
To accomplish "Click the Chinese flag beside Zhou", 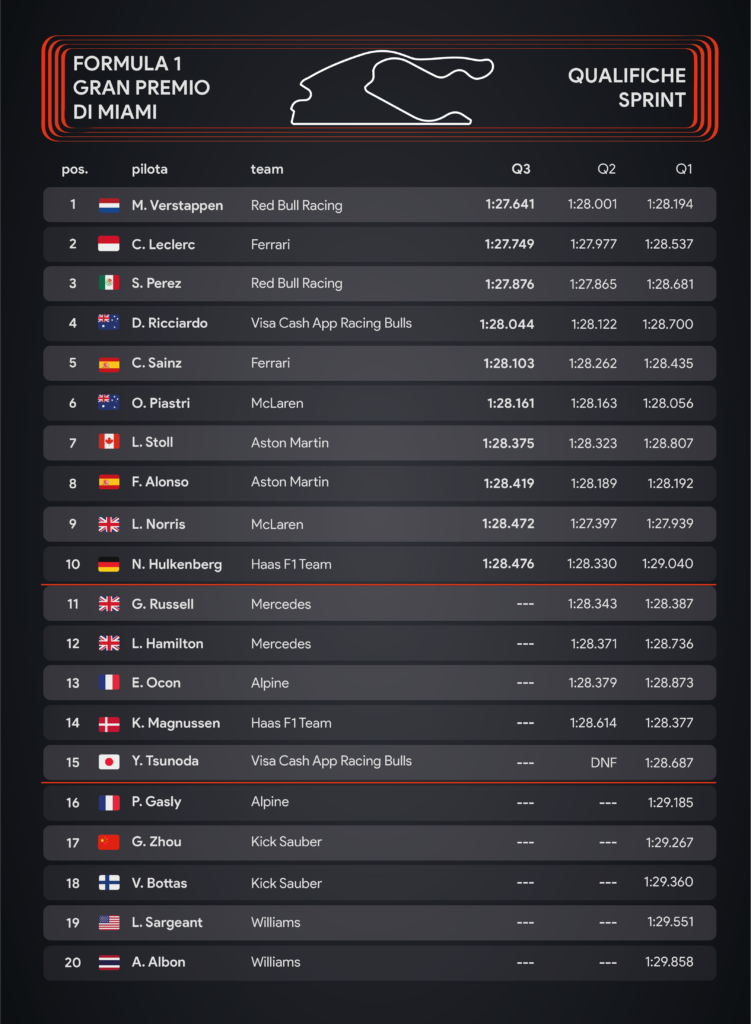I will 108,842.
